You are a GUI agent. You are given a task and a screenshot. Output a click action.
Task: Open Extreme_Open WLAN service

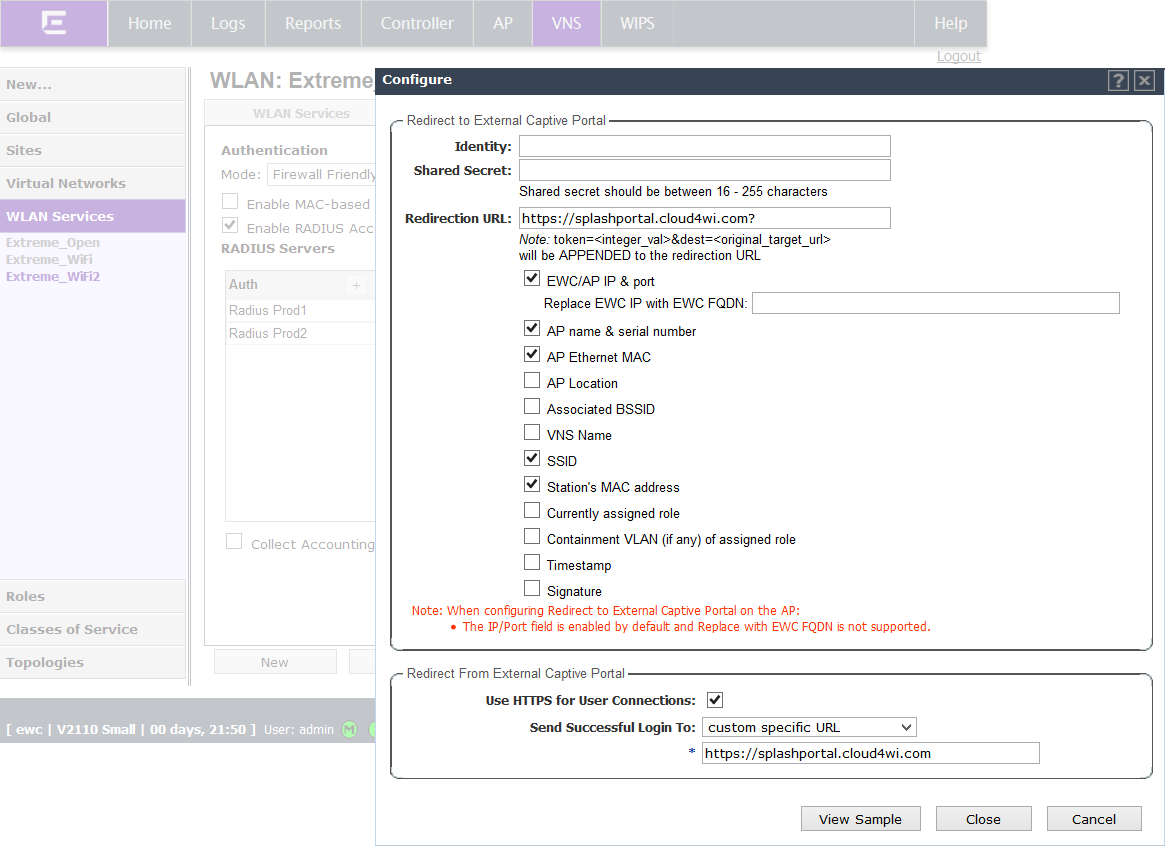coord(53,243)
